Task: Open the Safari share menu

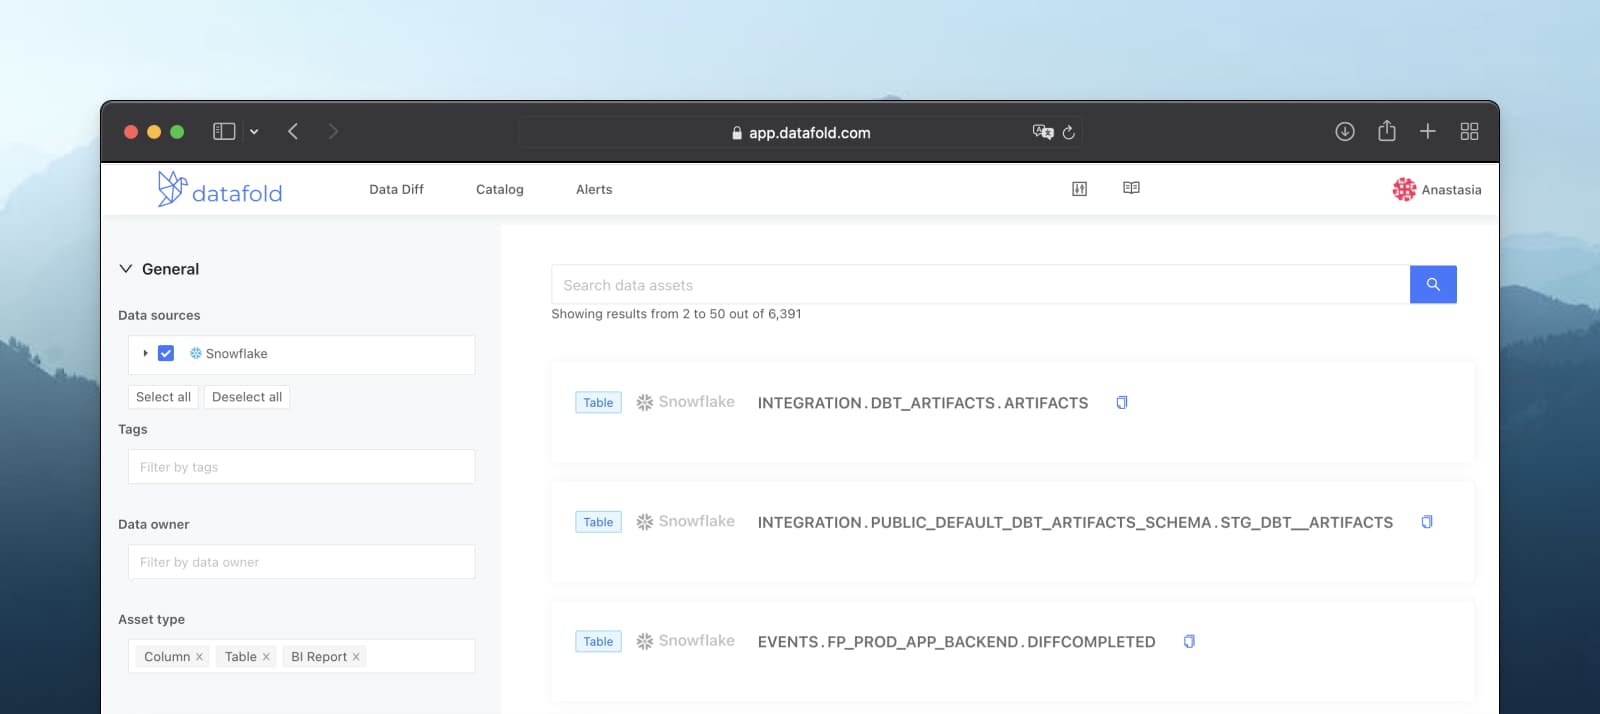Action: (1386, 131)
